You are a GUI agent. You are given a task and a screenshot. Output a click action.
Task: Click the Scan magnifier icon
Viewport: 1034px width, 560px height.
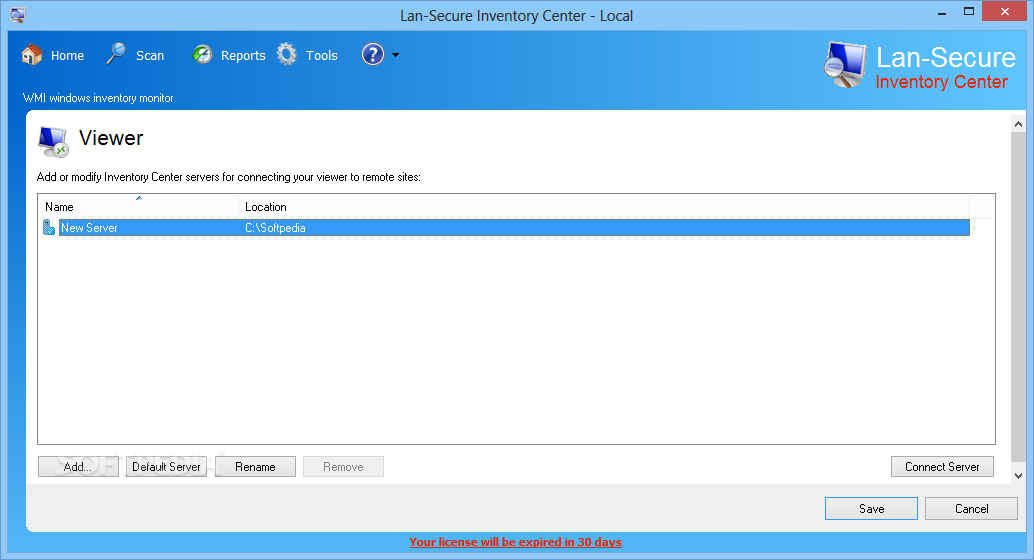(x=116, y=53)
